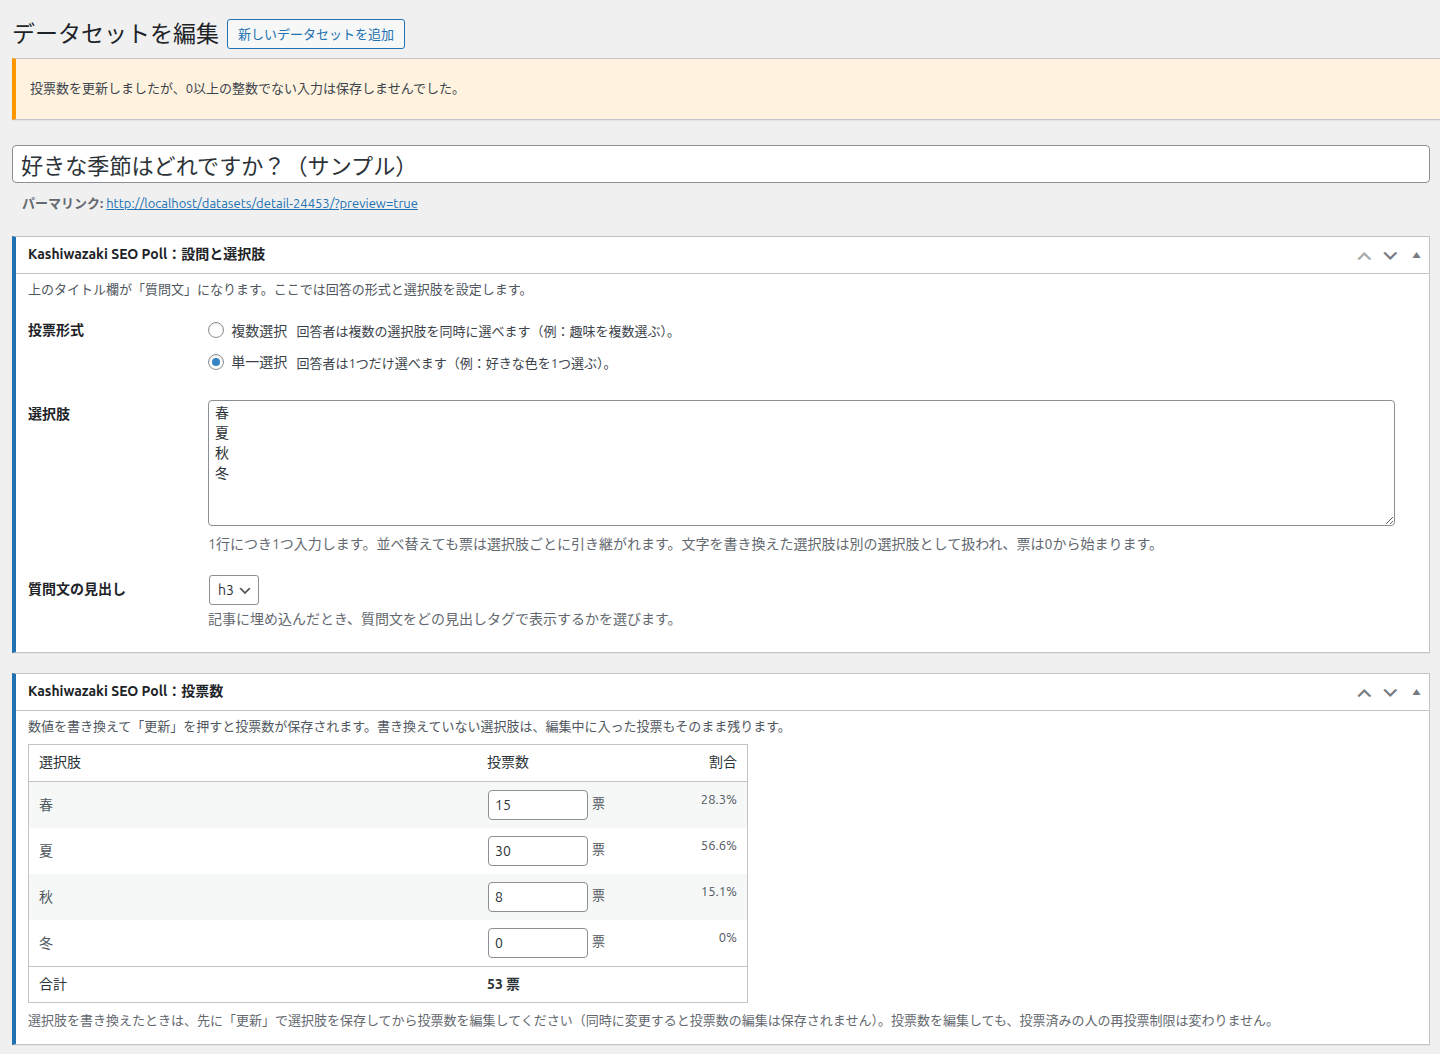Select the 複数選択 radio option
Viewport: 1440px width, 1054px height.
point(216,330)
